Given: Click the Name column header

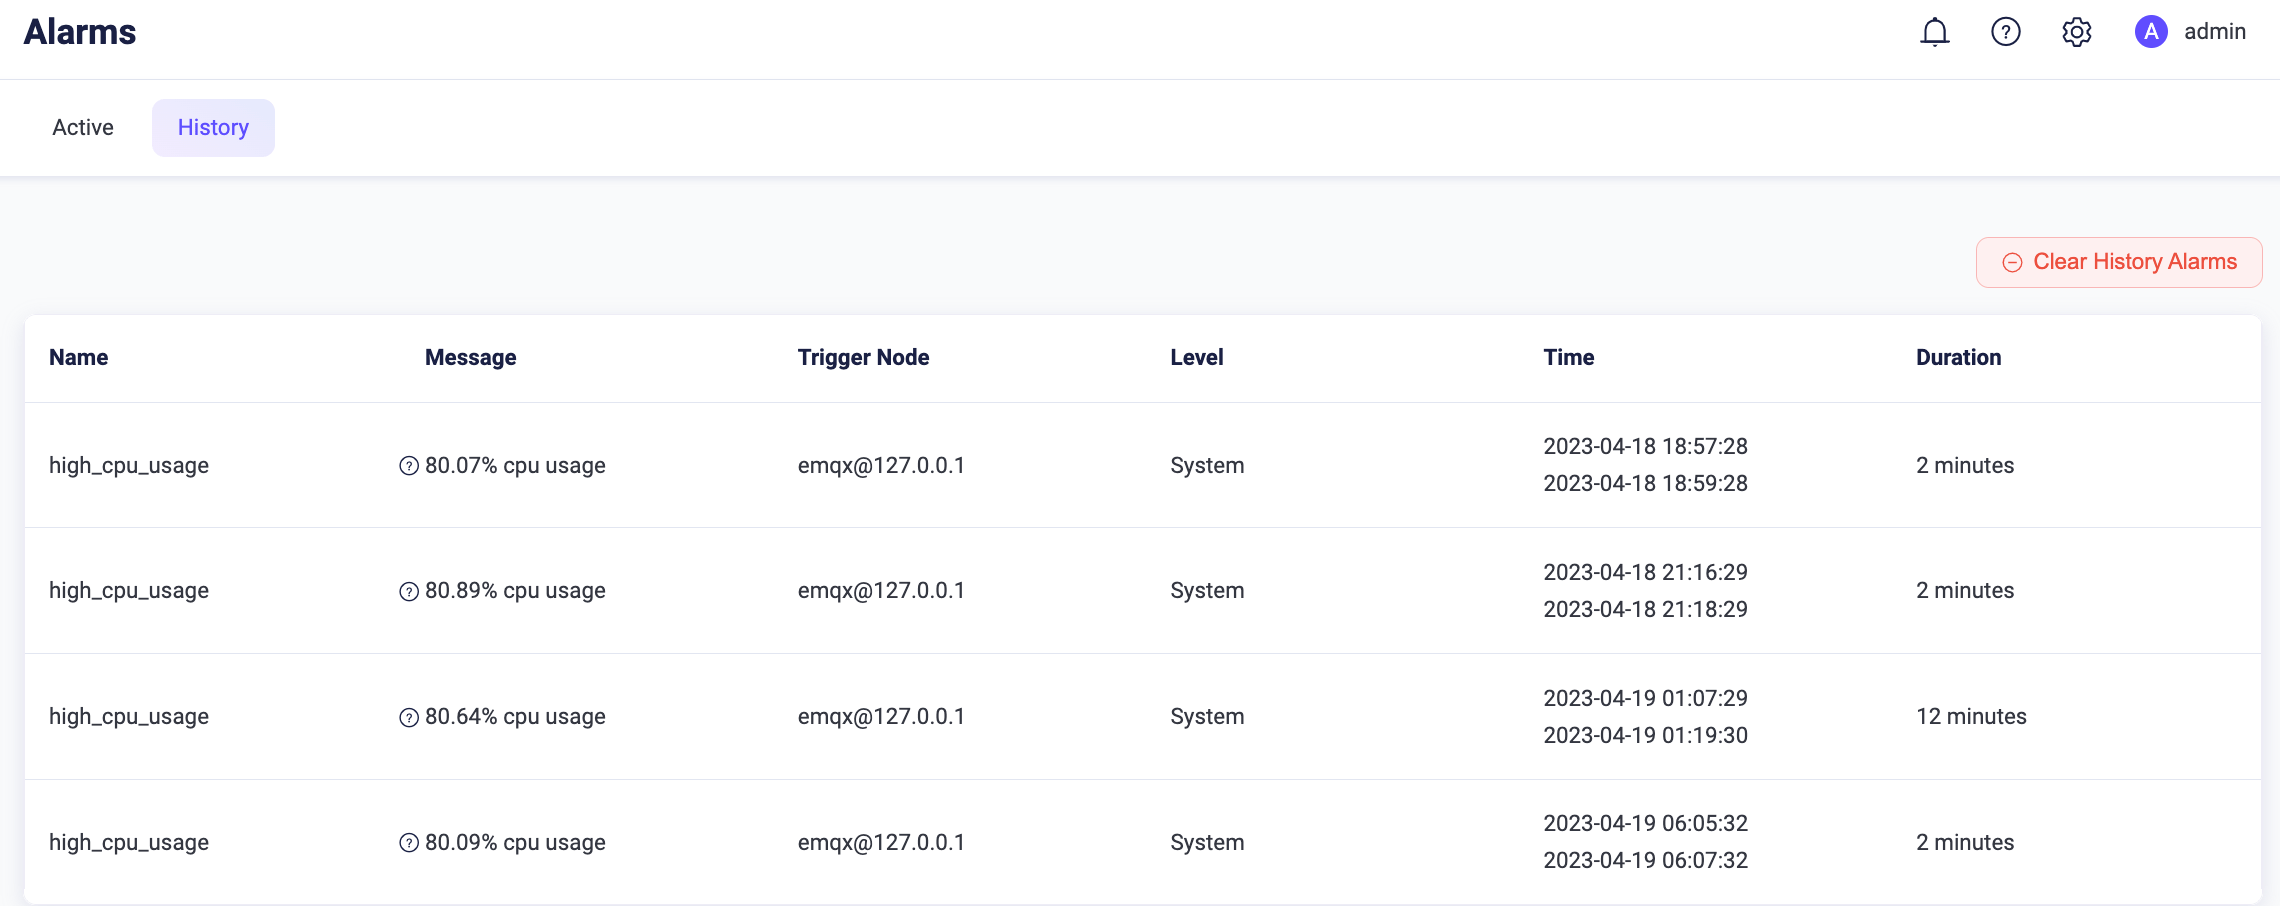Looking at the screenshot, I should point(79,358).
